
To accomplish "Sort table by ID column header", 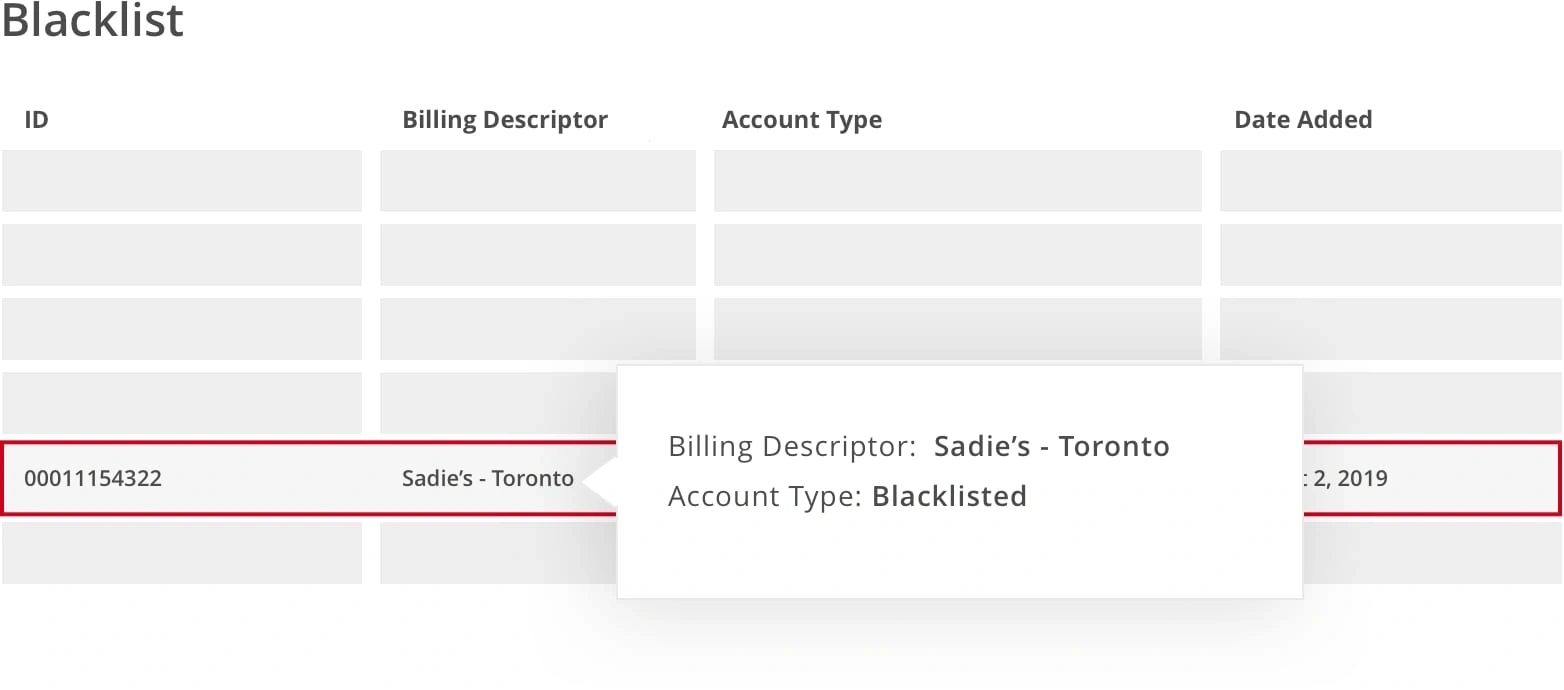I will click(x=36, y=120).
